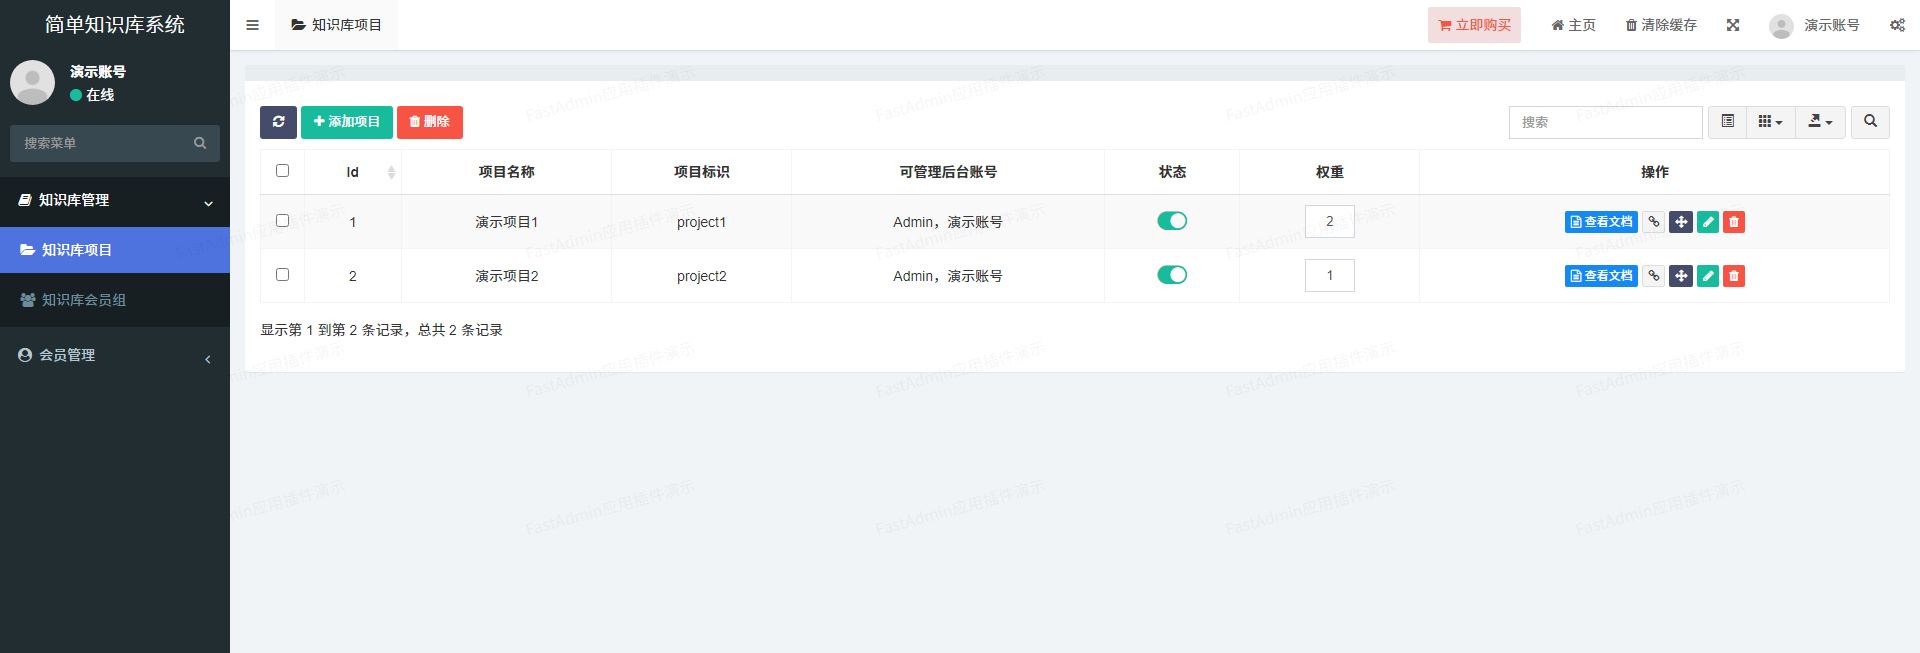
Task: Open 演示账号 user menu in header
Action: [1814, 25]
